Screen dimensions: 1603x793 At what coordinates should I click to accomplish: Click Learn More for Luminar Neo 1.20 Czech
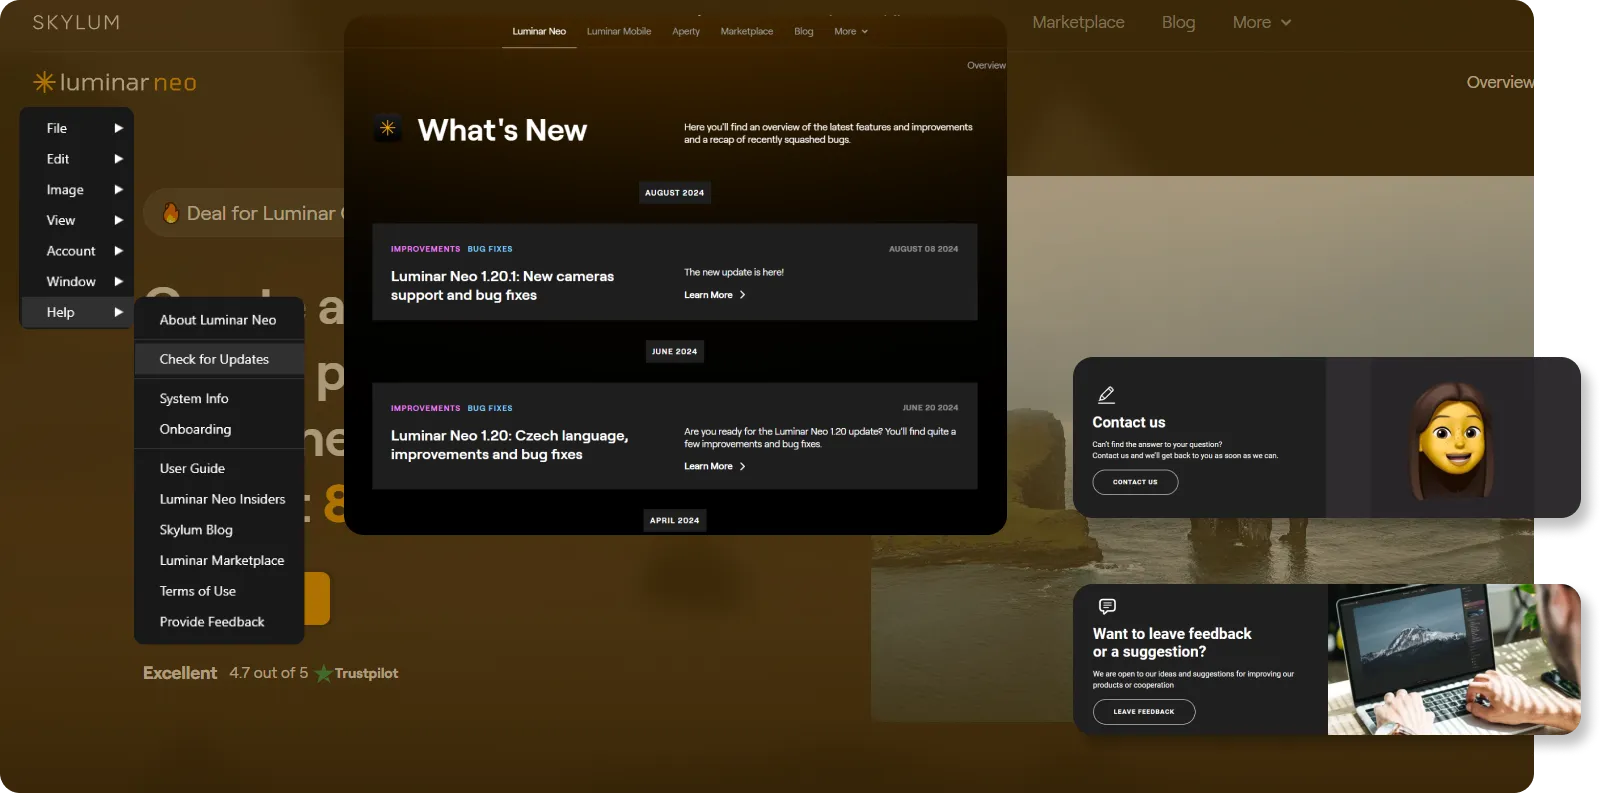click(x=714, y=466)
